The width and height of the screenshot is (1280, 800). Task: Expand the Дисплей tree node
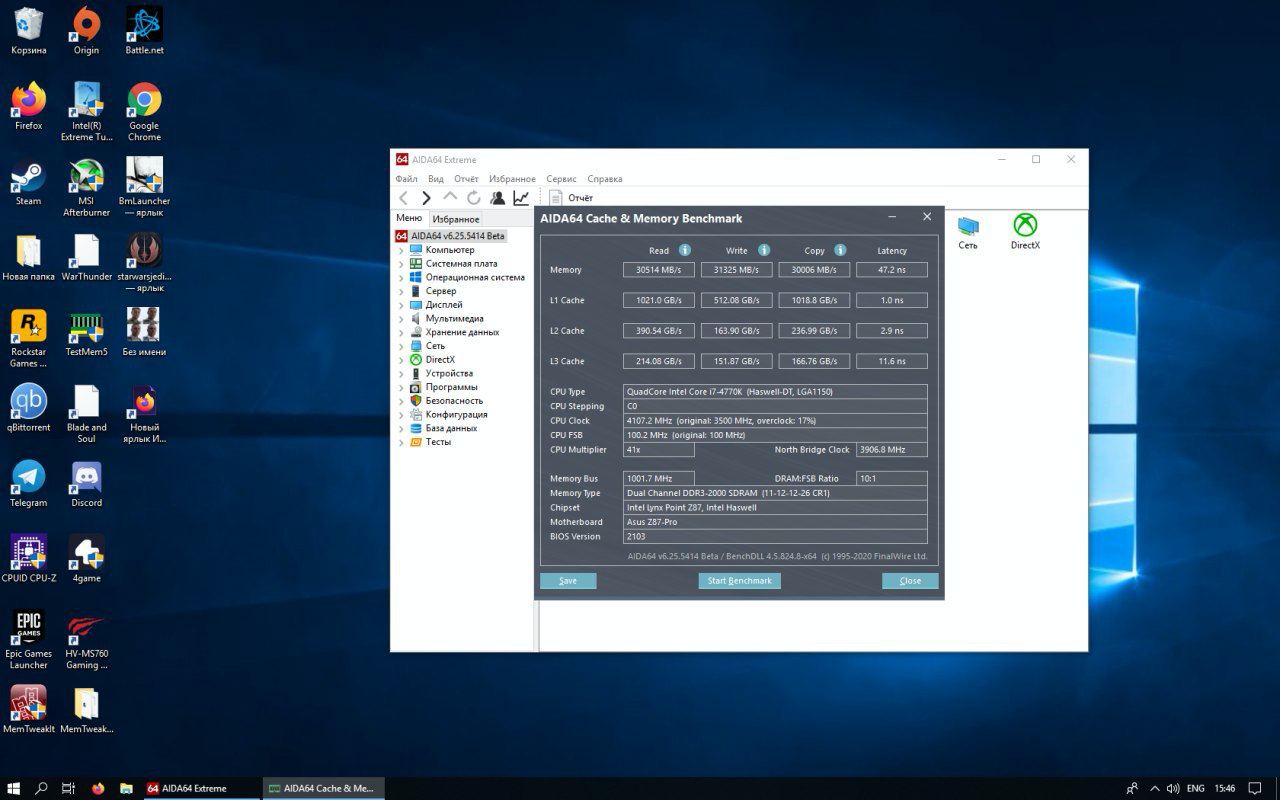point(402,305)
